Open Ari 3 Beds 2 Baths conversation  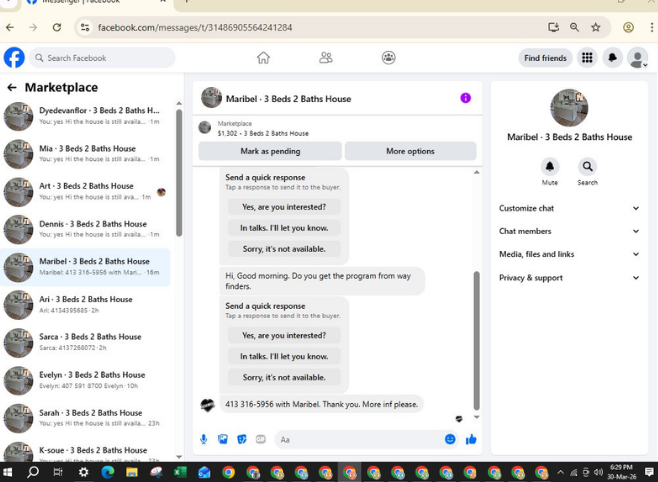click(85, 305)
